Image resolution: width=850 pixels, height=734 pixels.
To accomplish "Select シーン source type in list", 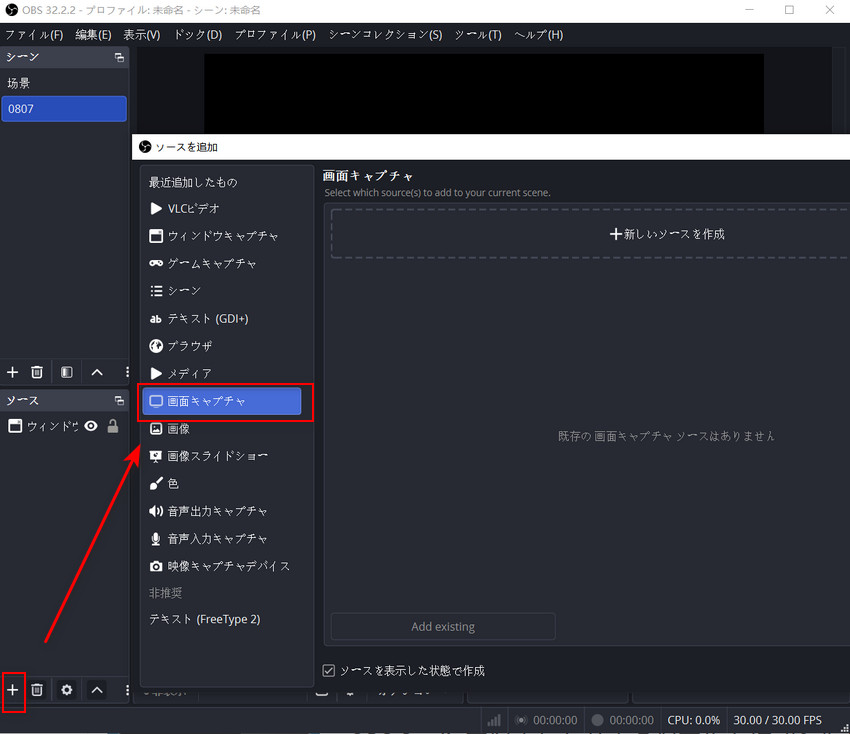I will click(x=222, y=291).
